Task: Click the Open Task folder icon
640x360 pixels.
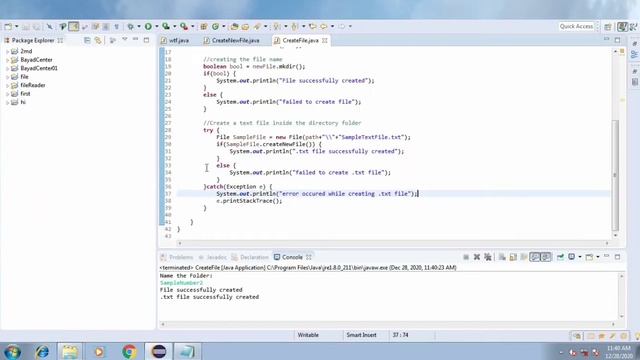Action: coord(245,27)
